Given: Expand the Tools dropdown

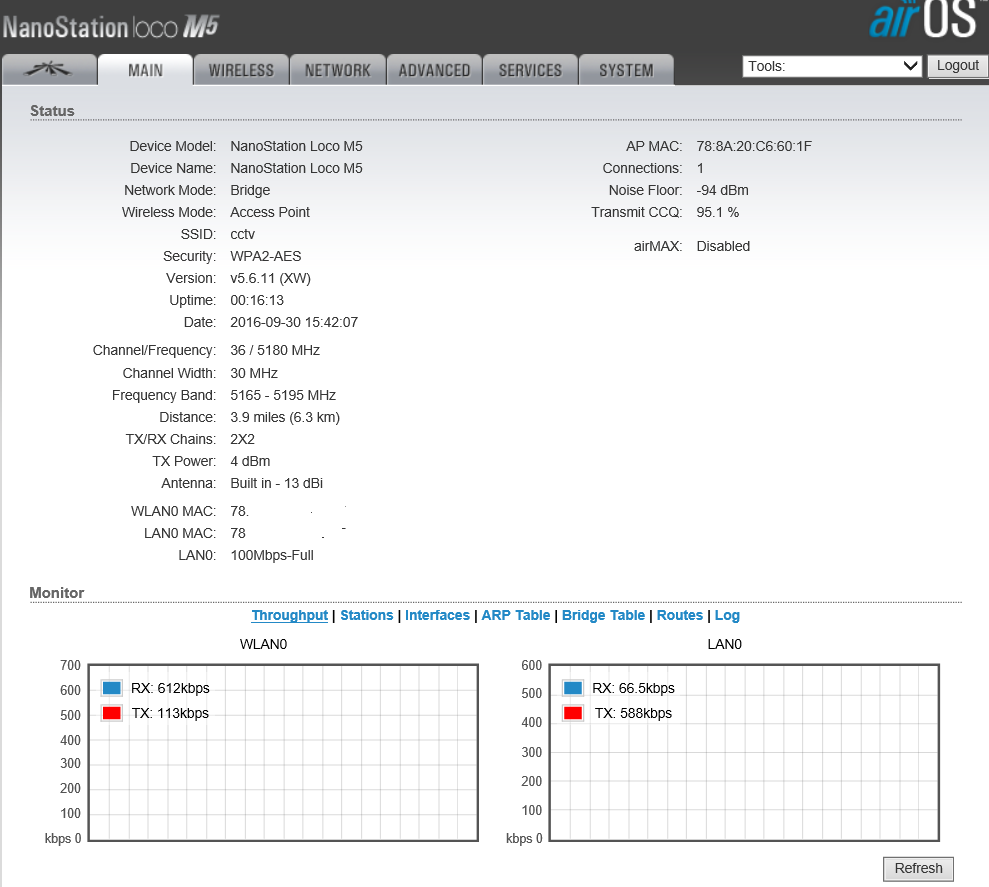Looking at the screenshot, I should tap(832, 66).
